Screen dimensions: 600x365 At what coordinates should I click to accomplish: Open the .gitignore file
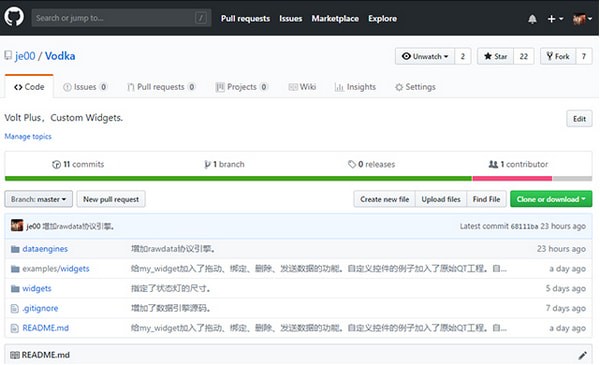pyautogui.click(x=40, y=308)
